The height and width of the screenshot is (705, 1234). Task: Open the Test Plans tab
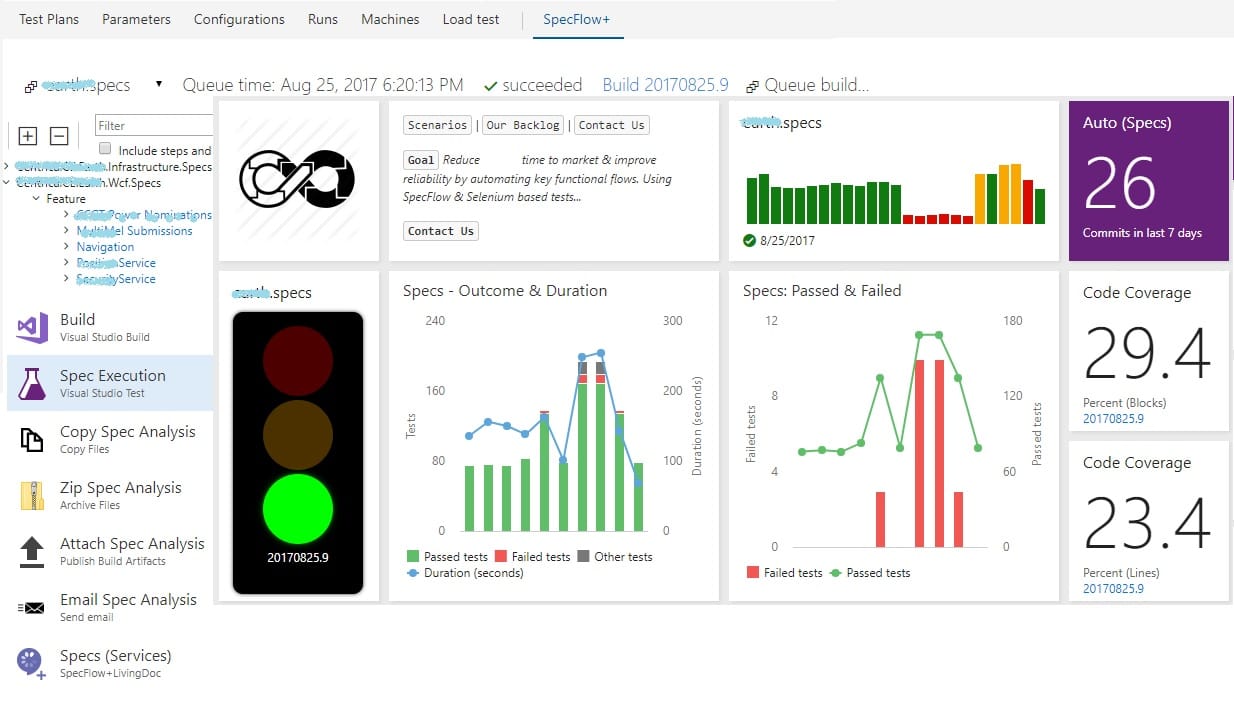[49, 19]
